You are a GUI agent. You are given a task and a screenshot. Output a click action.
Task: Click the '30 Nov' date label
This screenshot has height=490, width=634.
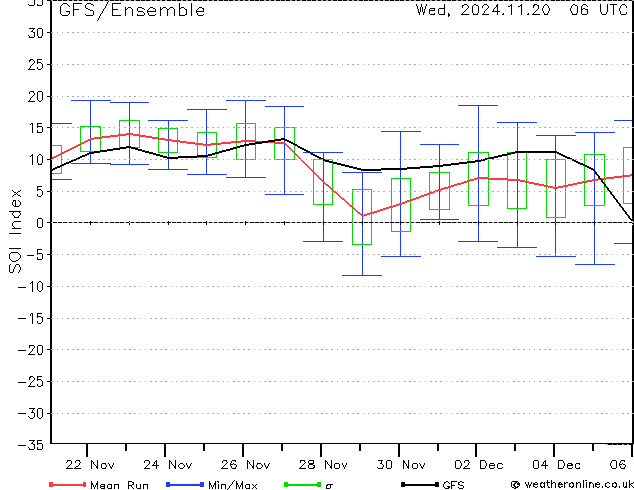[x=401, y=465]
